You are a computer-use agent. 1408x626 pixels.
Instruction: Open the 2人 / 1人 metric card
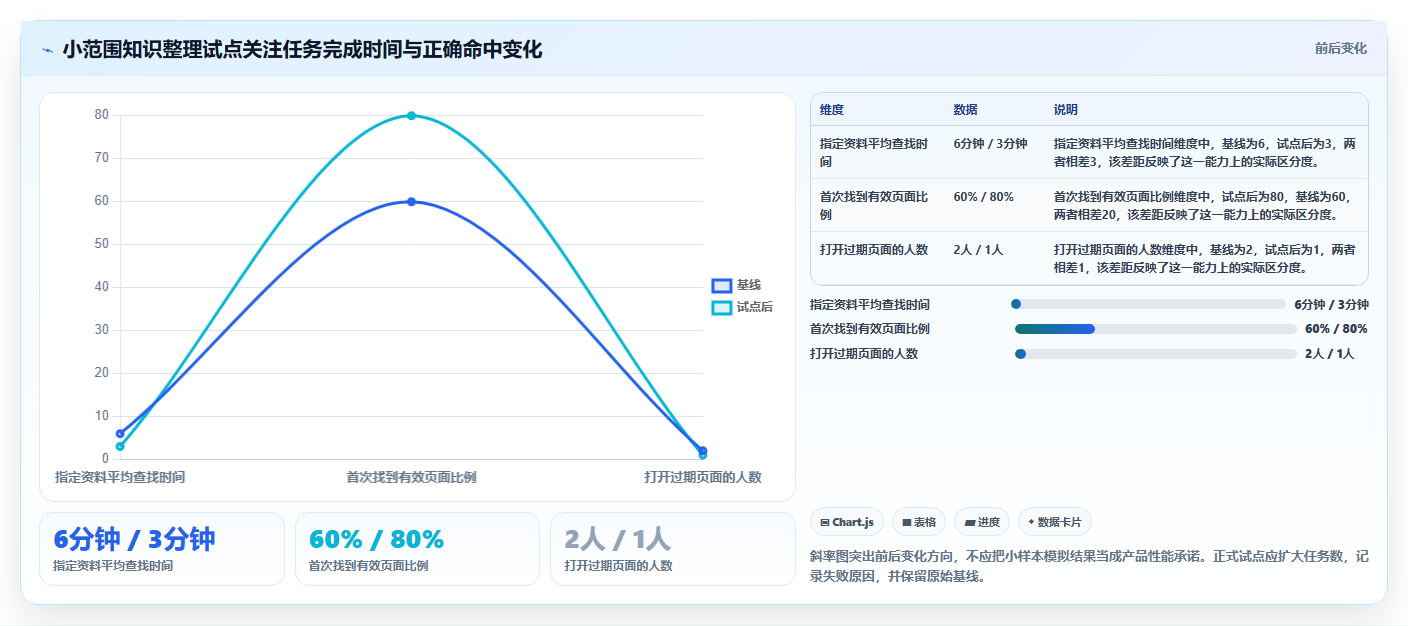673,549
